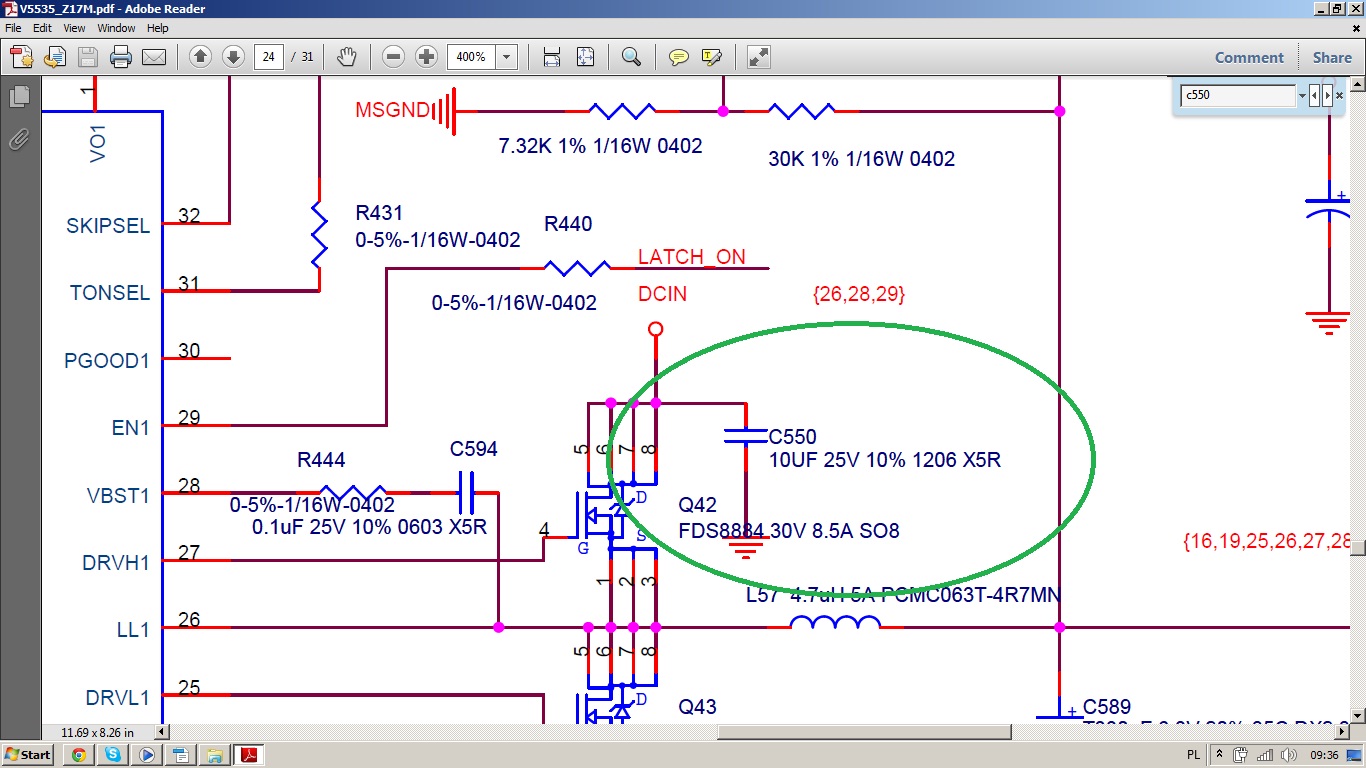Print the document using printer icon
This screenshot has width=1366, height=768.
click(x=121, y=57)
